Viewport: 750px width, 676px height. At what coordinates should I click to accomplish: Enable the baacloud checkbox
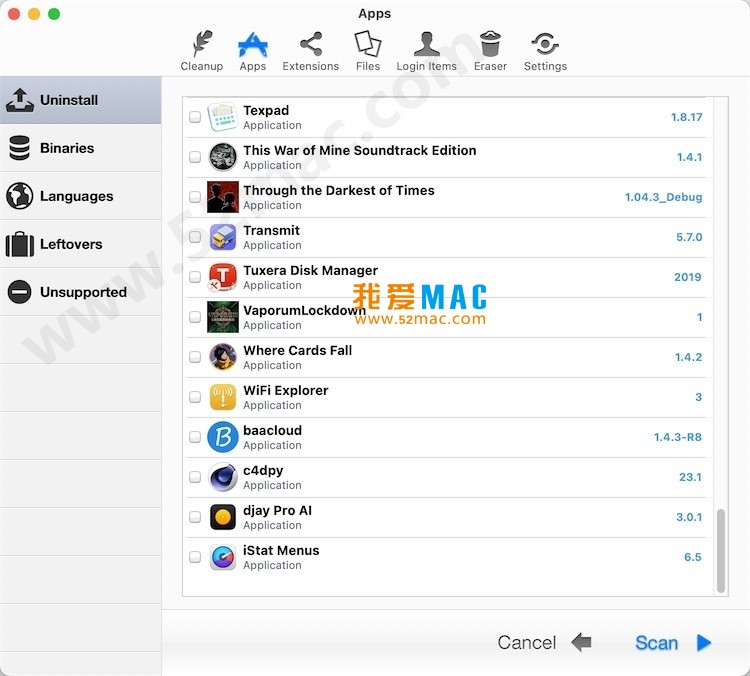pyautogui.click(x=195, y=437)
